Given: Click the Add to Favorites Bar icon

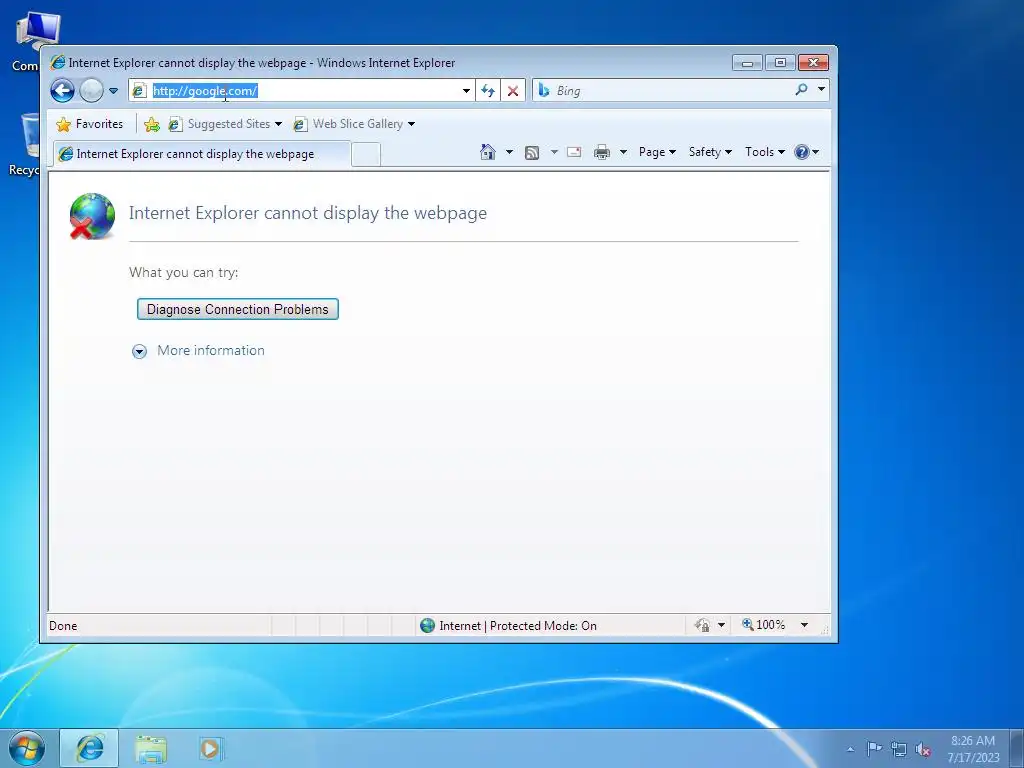Looking at the screenshot, I should pyautogui.click(x=152, y=124).
